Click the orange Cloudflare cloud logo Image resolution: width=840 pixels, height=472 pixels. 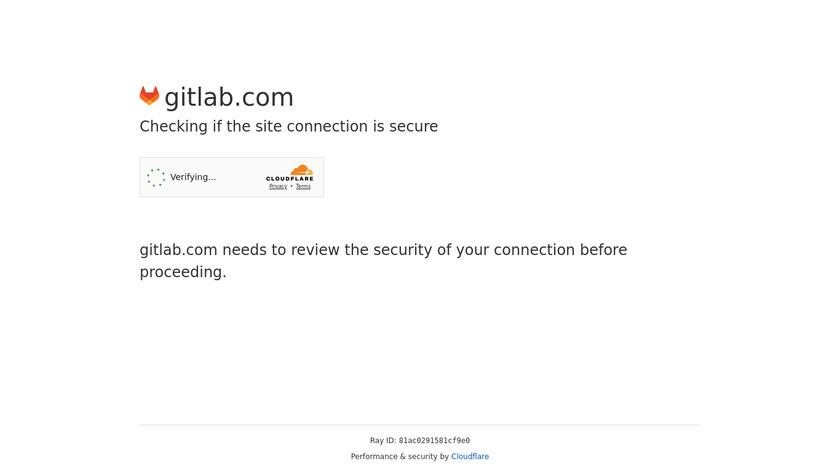(x=300, y=170)
